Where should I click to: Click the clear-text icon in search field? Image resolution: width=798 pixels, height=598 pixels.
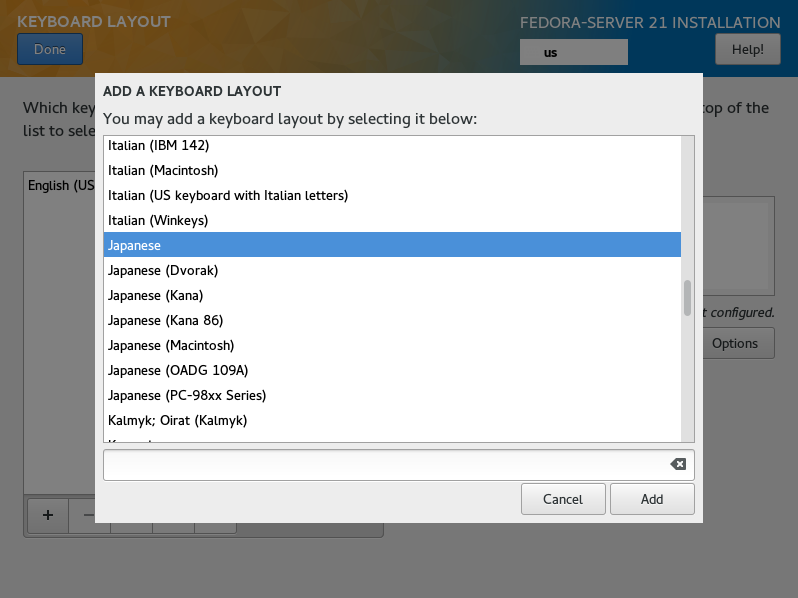(x=678, y=464)
